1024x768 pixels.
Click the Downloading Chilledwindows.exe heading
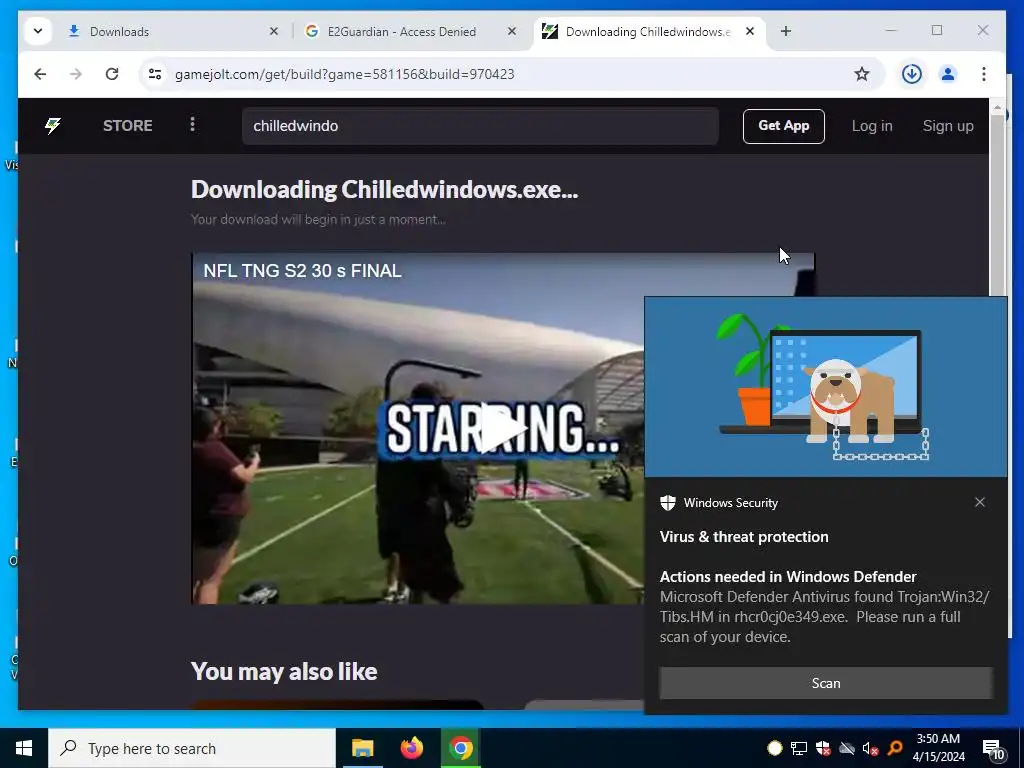(x=384, y=189)
